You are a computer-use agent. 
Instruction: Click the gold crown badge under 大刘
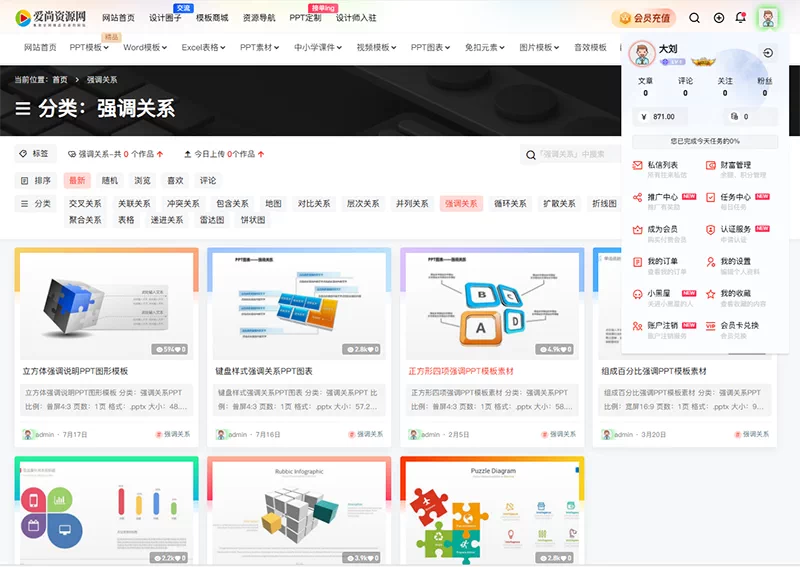tap(703, 62)
